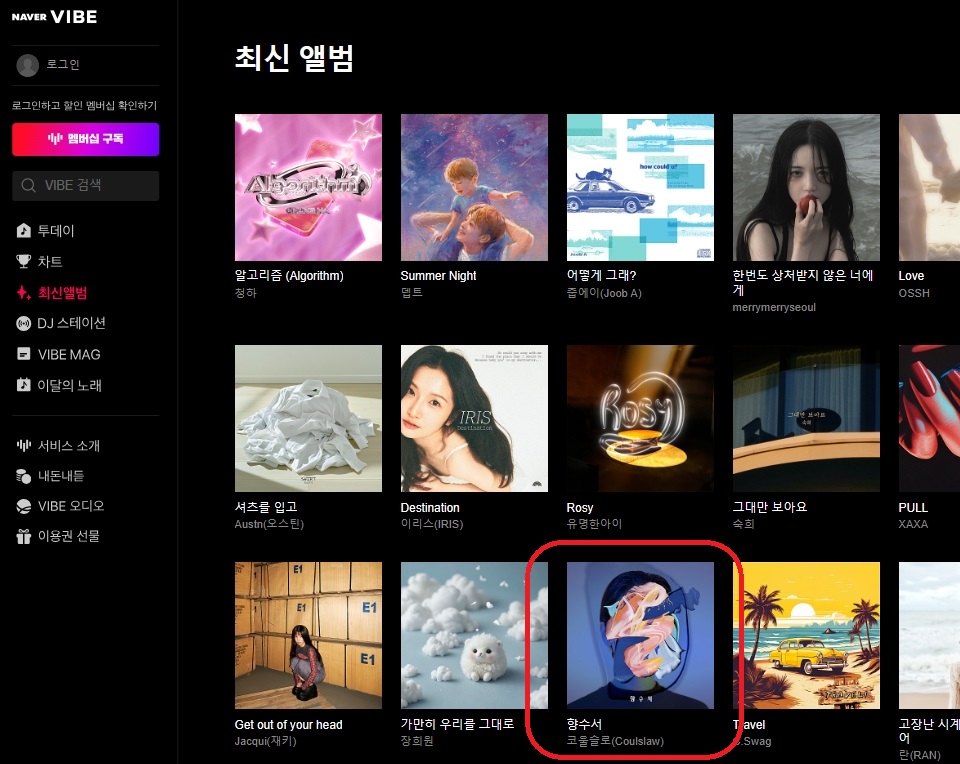960x764 pixels.
Task: Click the artist name 뎁트
Action: click(411, 293)
